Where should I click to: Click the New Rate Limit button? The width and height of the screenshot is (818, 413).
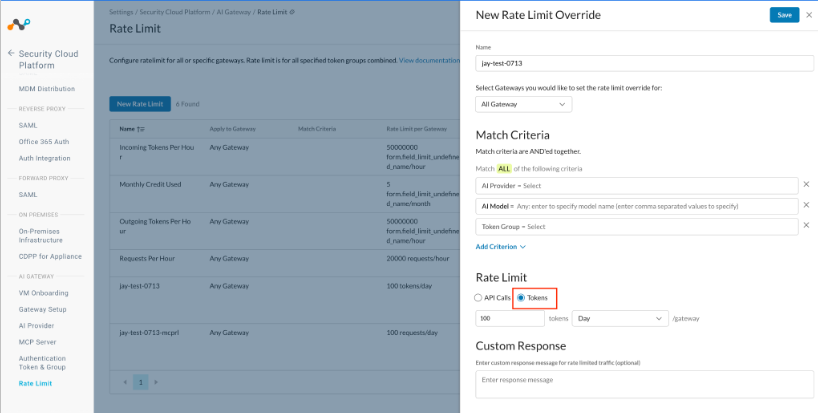click(x=140, y=104)
